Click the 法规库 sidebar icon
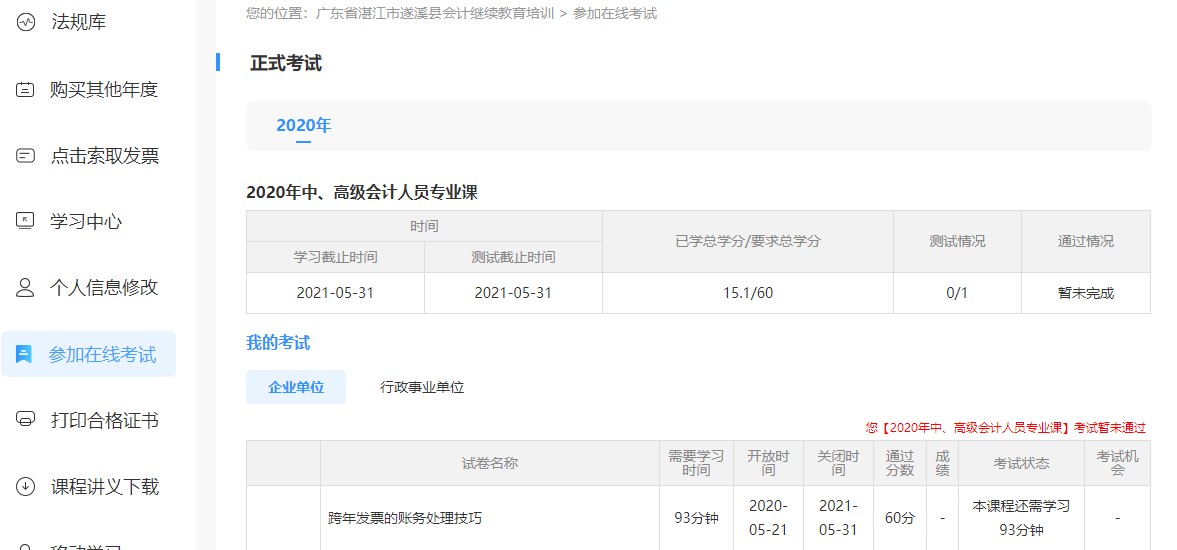The image size is (1177, 550). (x=26, y=23)
